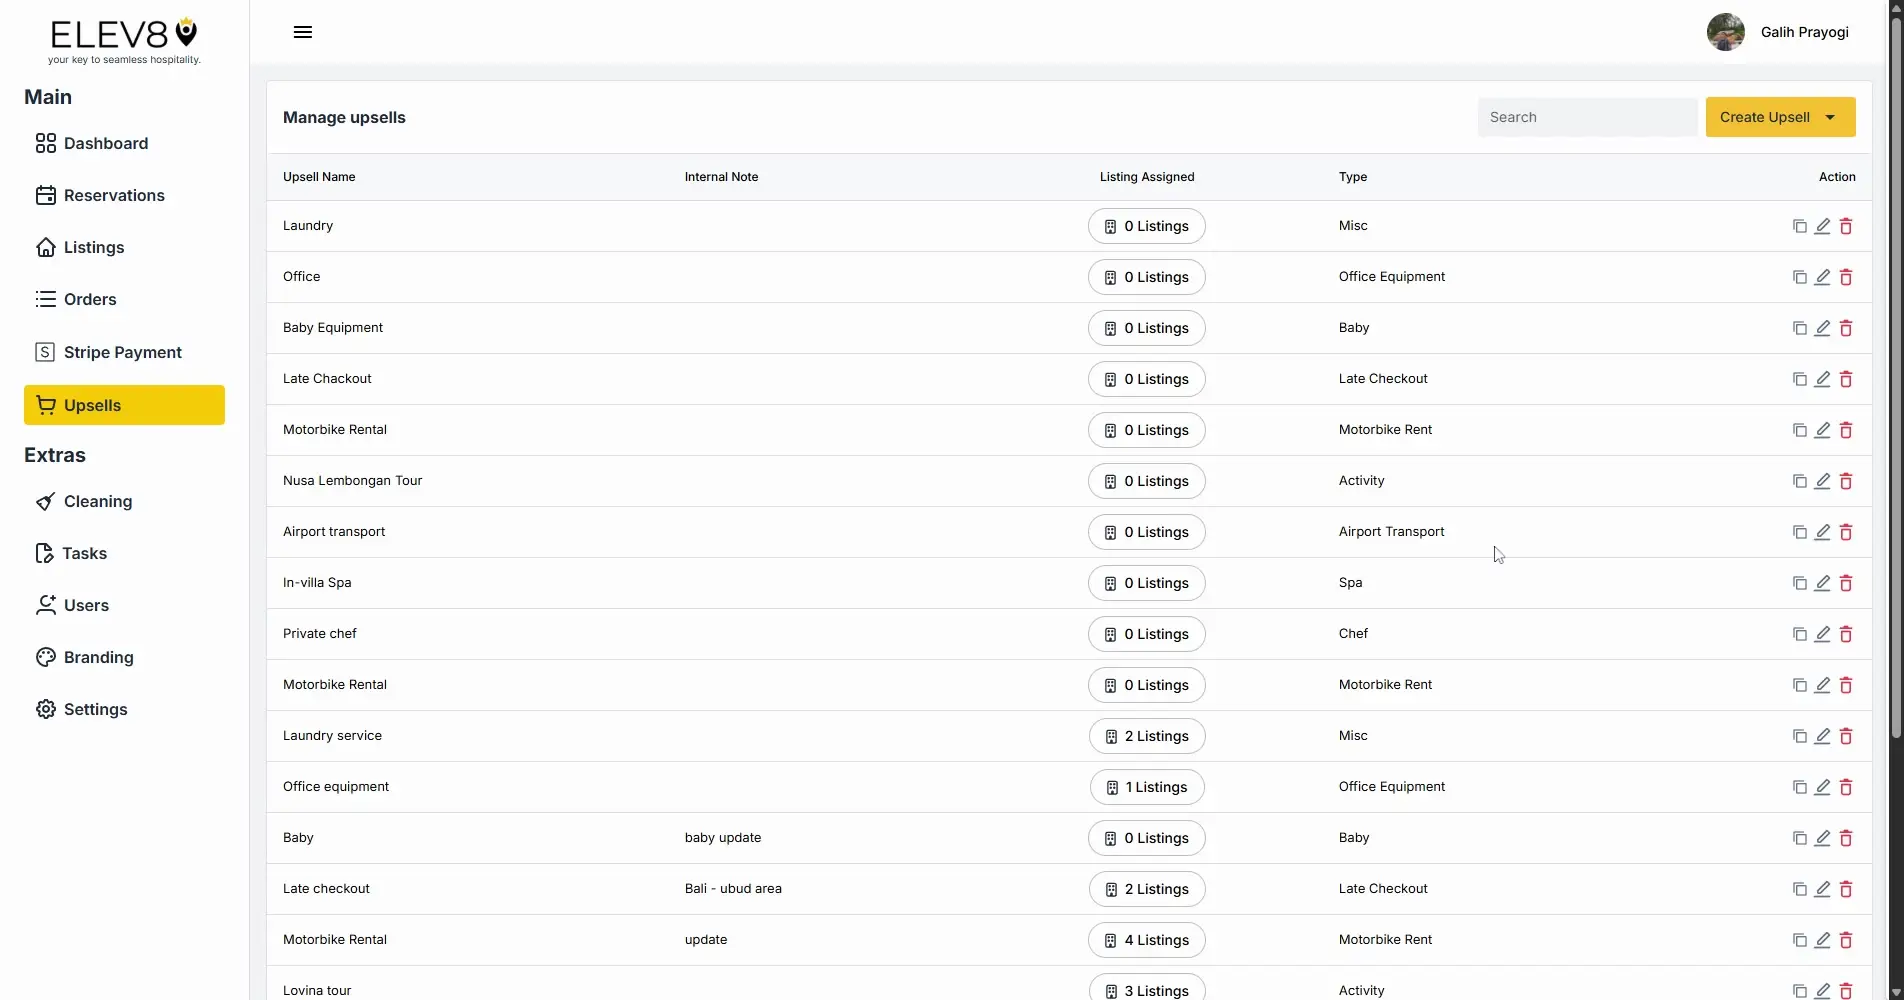
Task: Open the Listings sidebar item
Action: pyautogui.click(x=93, y=247)
